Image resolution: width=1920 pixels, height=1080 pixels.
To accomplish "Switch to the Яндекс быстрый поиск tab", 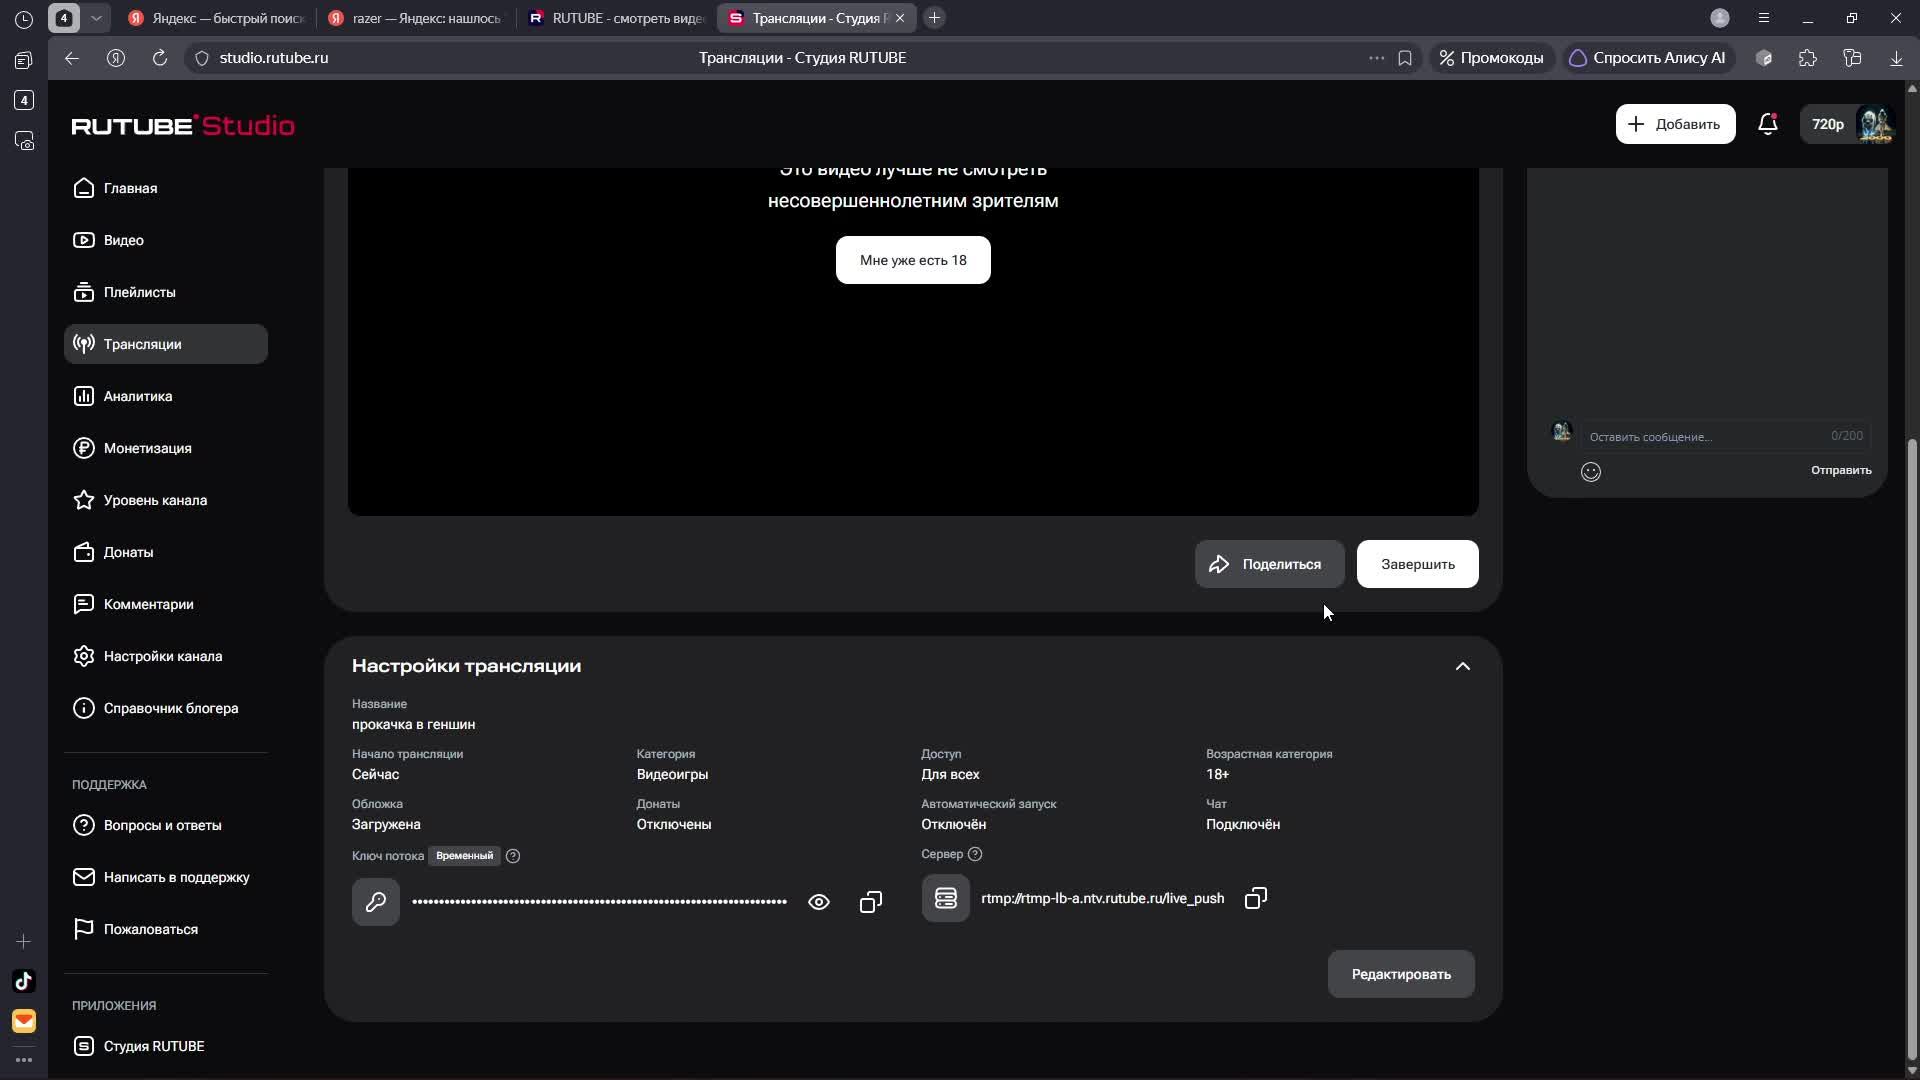I will [217, 18].
